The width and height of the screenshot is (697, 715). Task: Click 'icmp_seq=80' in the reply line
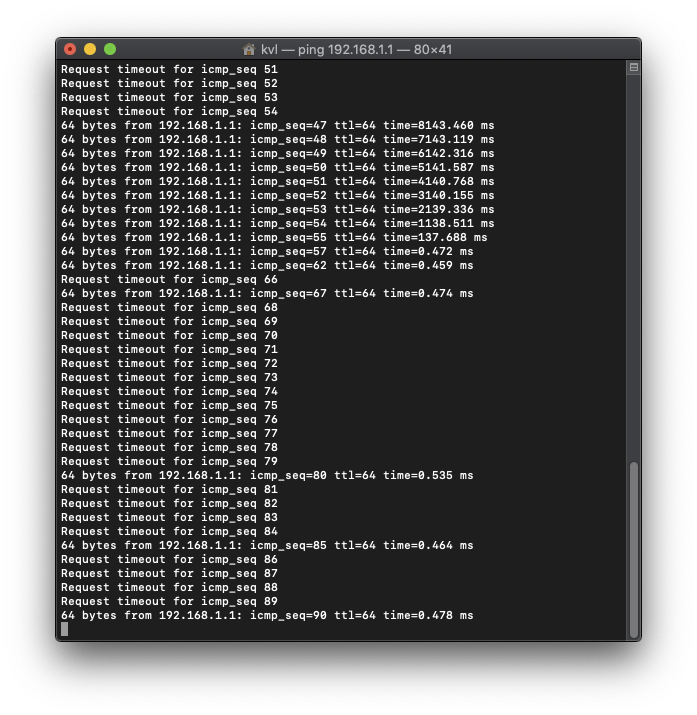(288, 476)
